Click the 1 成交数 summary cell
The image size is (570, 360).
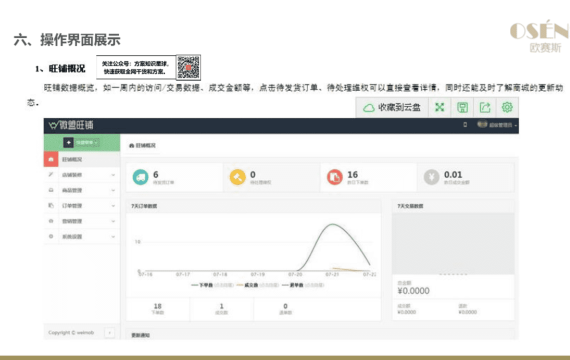pos(222,309)
